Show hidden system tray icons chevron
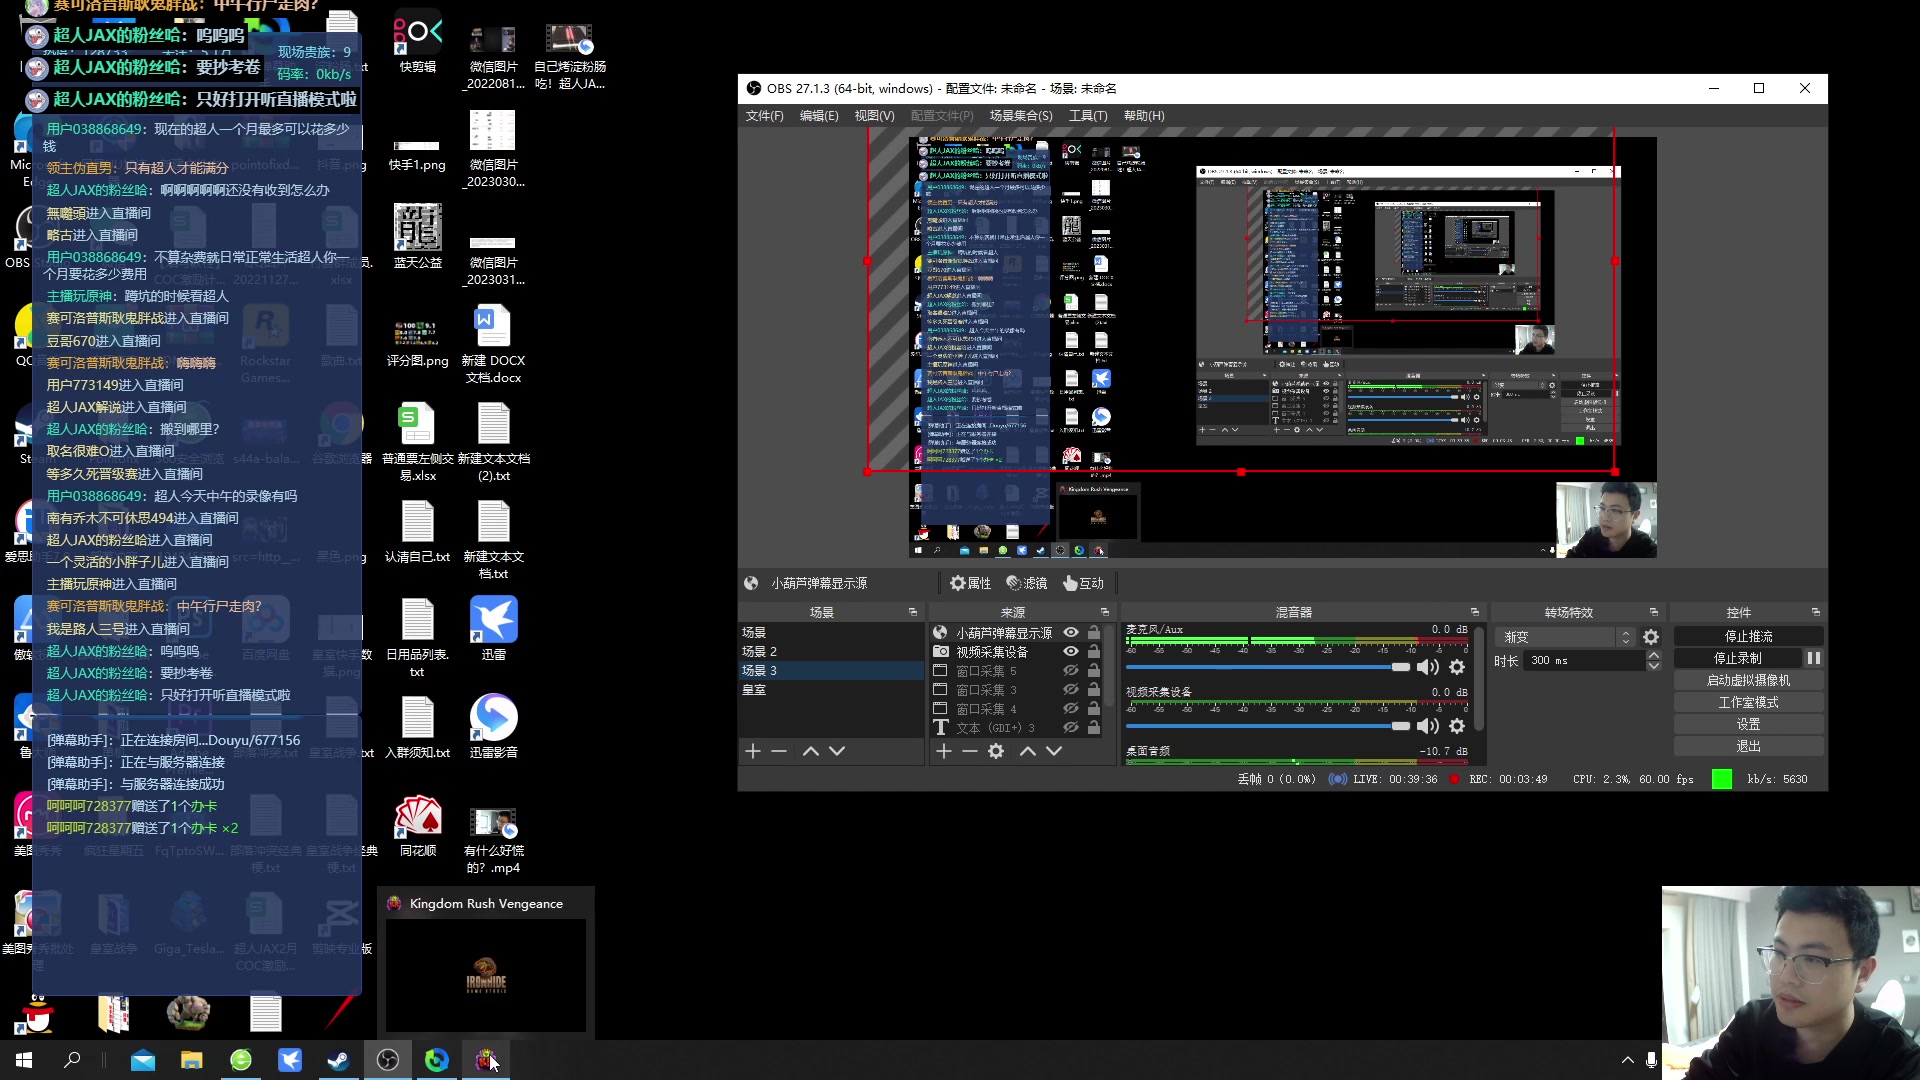Image resolution: width=1920 pixels, height=1080 pixels. 1627,1060
